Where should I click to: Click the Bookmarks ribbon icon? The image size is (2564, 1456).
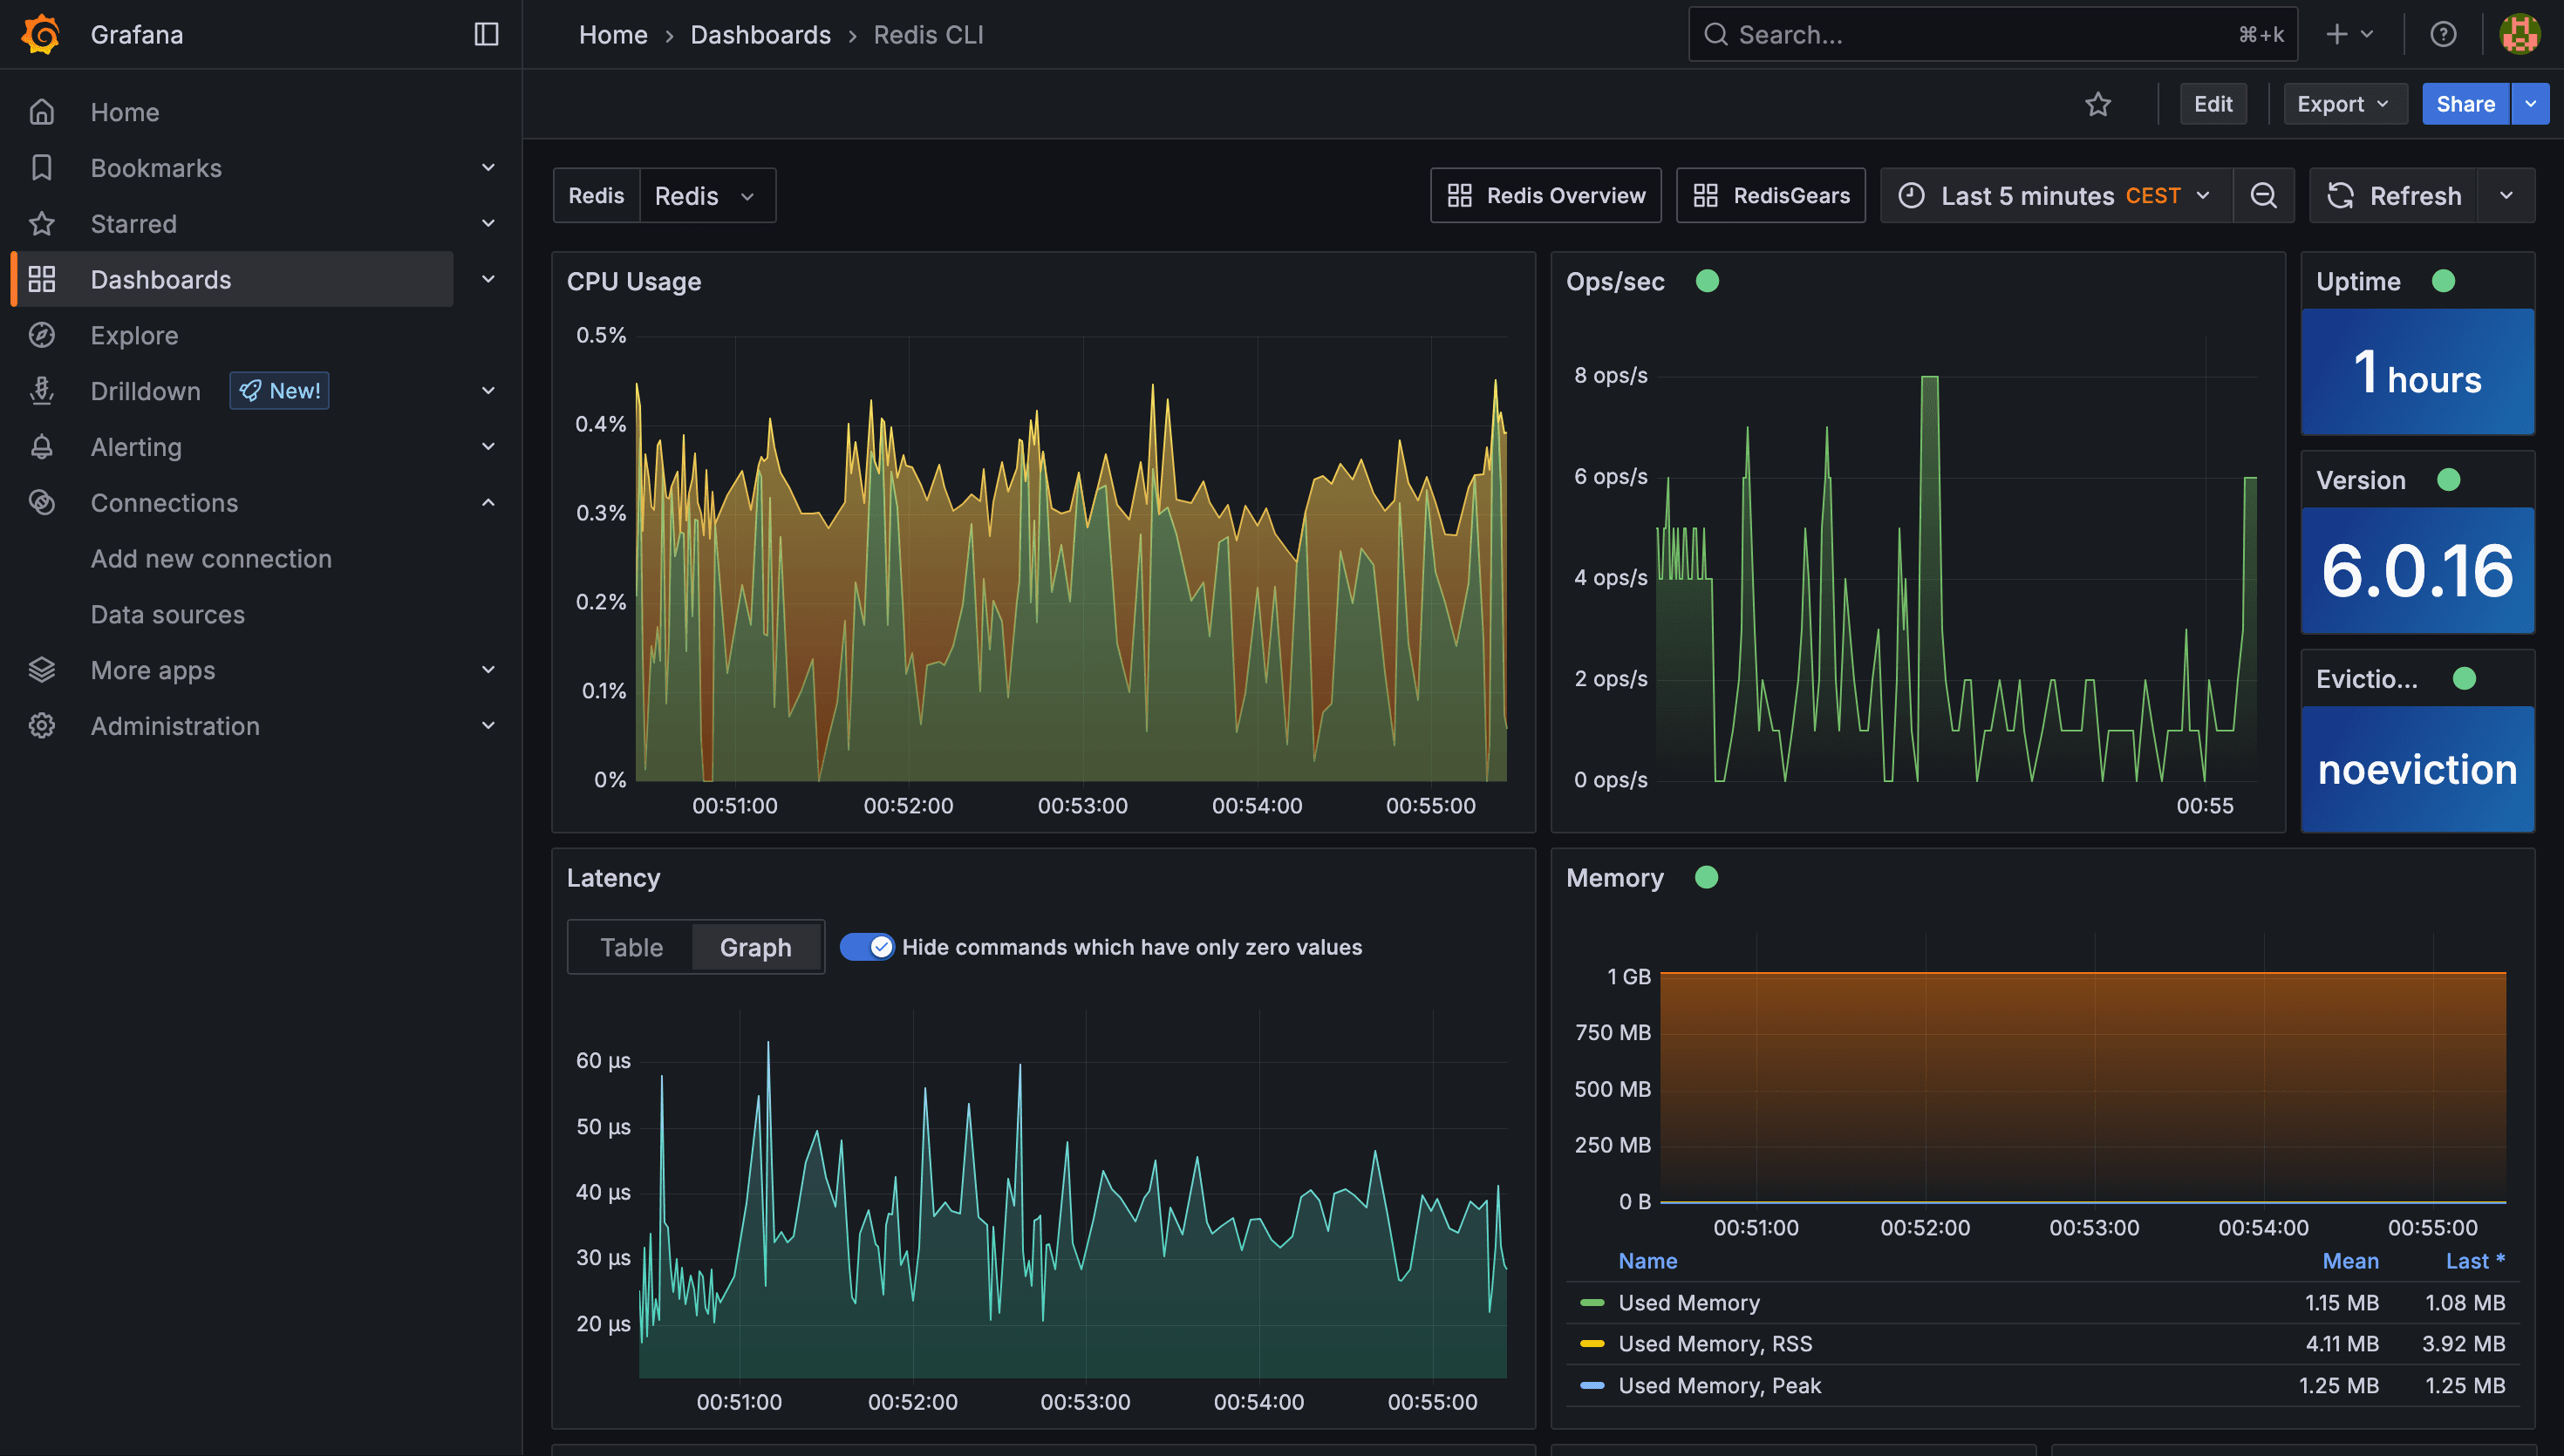(41, 168)
